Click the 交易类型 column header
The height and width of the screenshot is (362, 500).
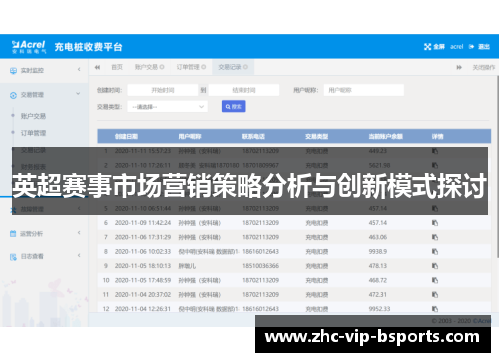pos(317,136)
